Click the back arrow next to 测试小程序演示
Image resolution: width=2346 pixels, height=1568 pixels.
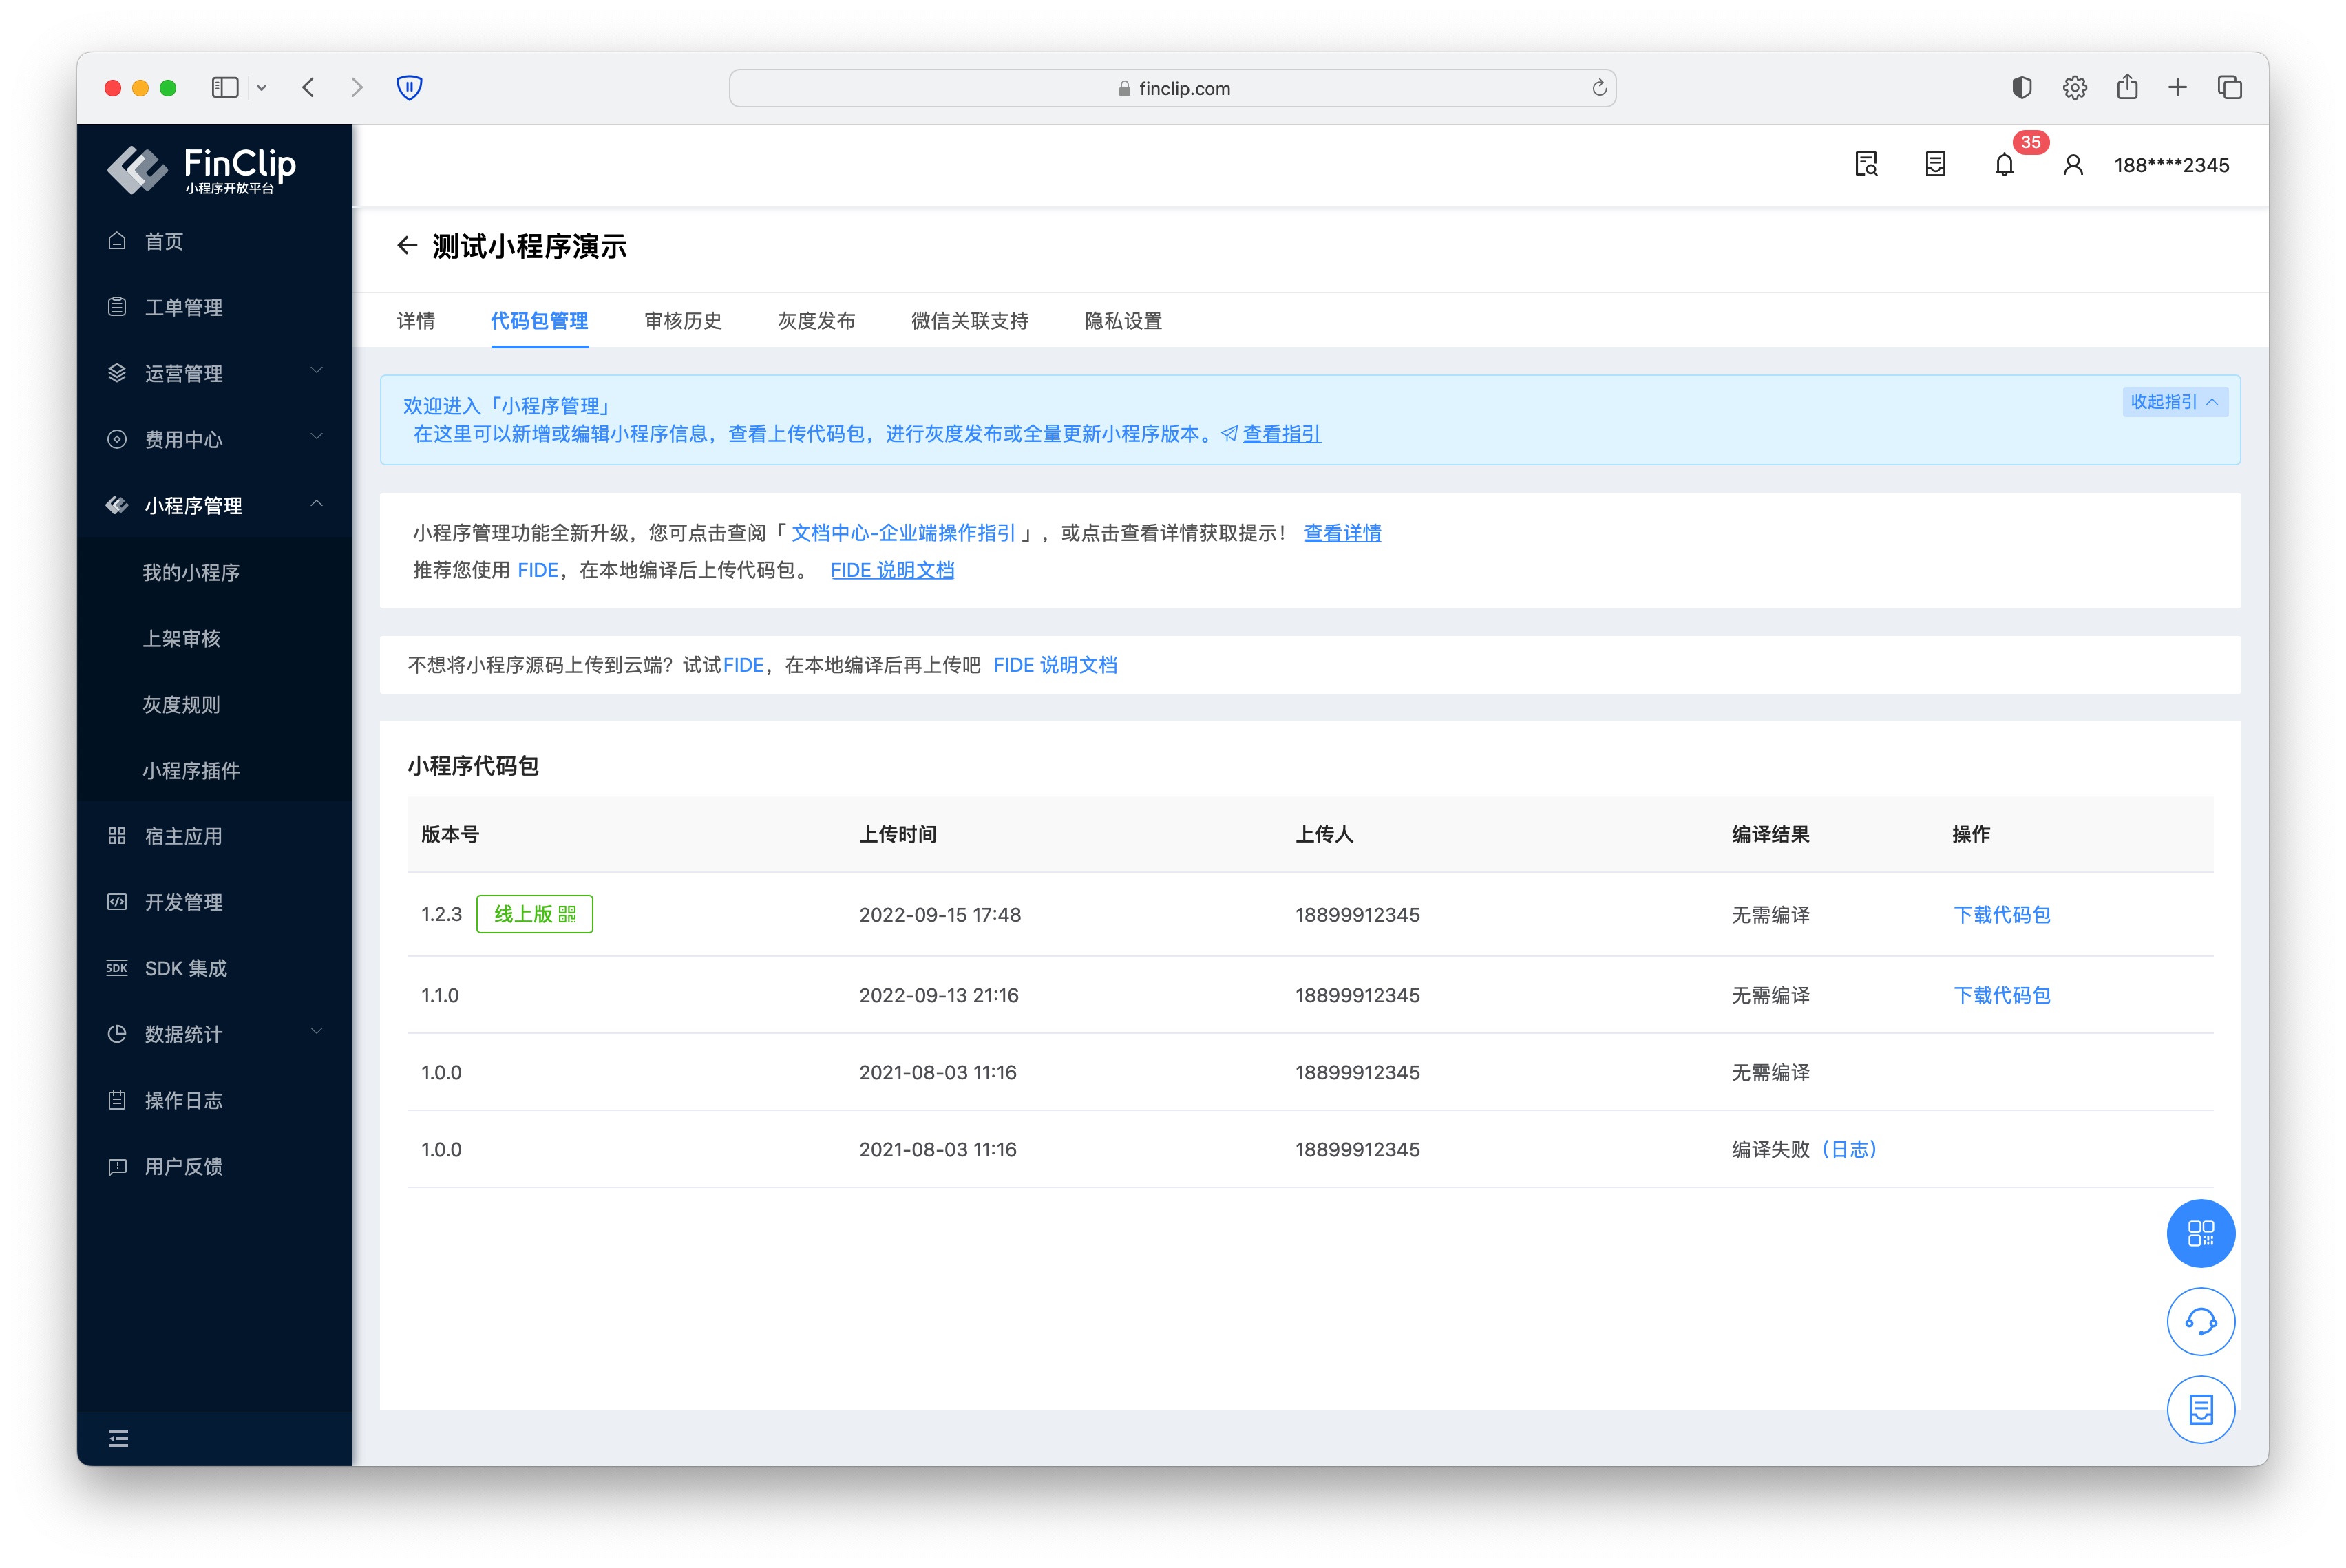pyautogui.click(x=406, y=246)
